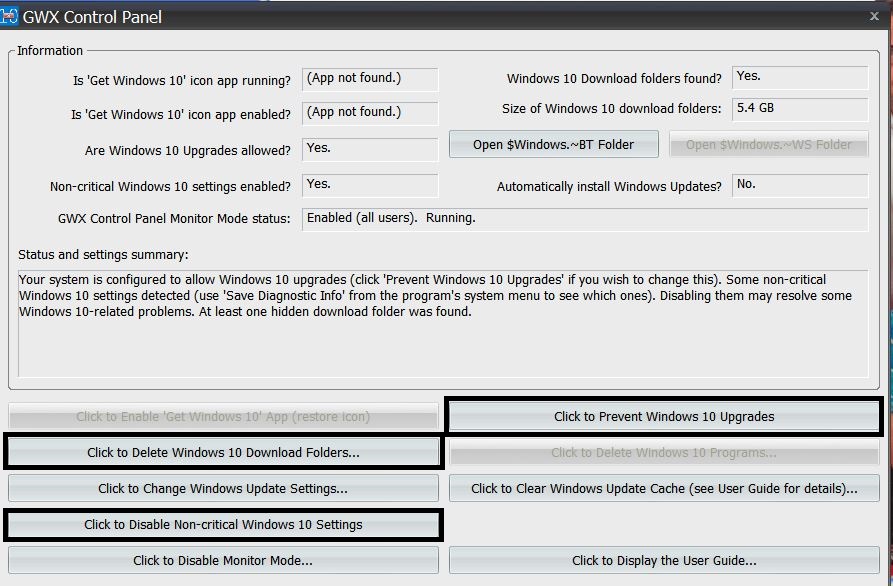Disable Non-critical Windows 10 Settings
Viewport: 893px width, 586px height.
pyautogui.click(x=223, y=524)
